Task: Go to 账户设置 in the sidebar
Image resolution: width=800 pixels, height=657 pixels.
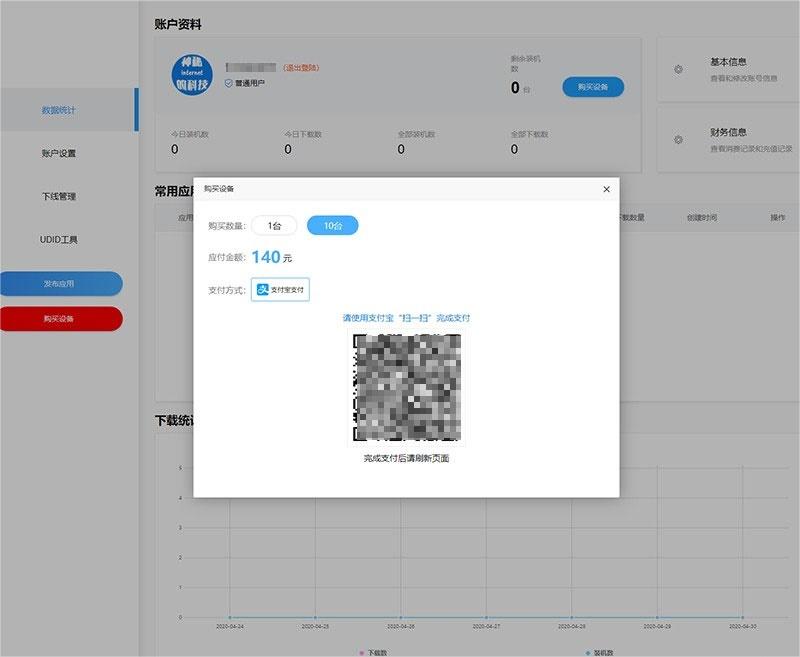Action: (x=59, y=153)
